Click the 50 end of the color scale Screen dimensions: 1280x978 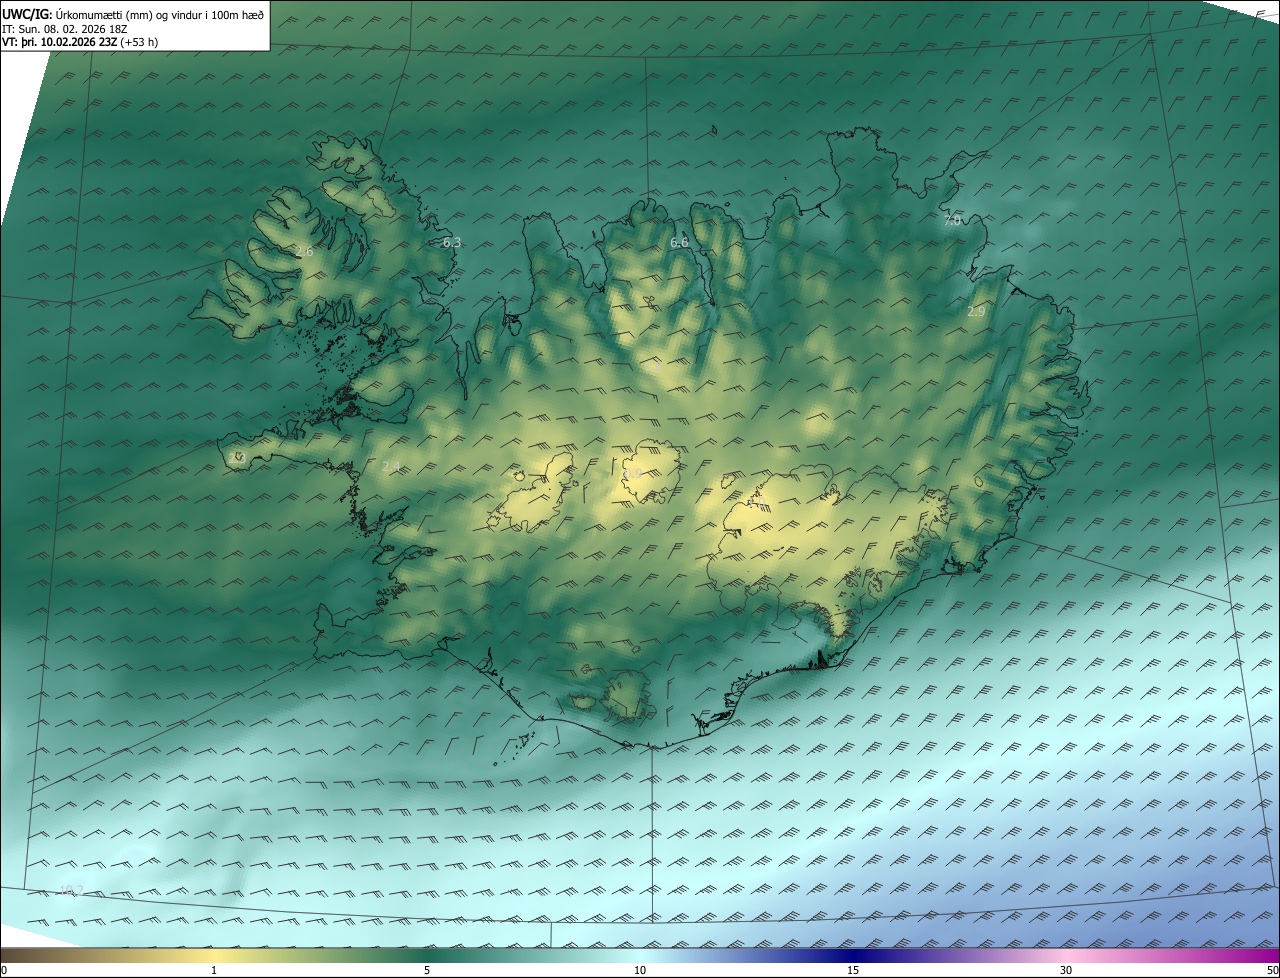coord(1272,970)
